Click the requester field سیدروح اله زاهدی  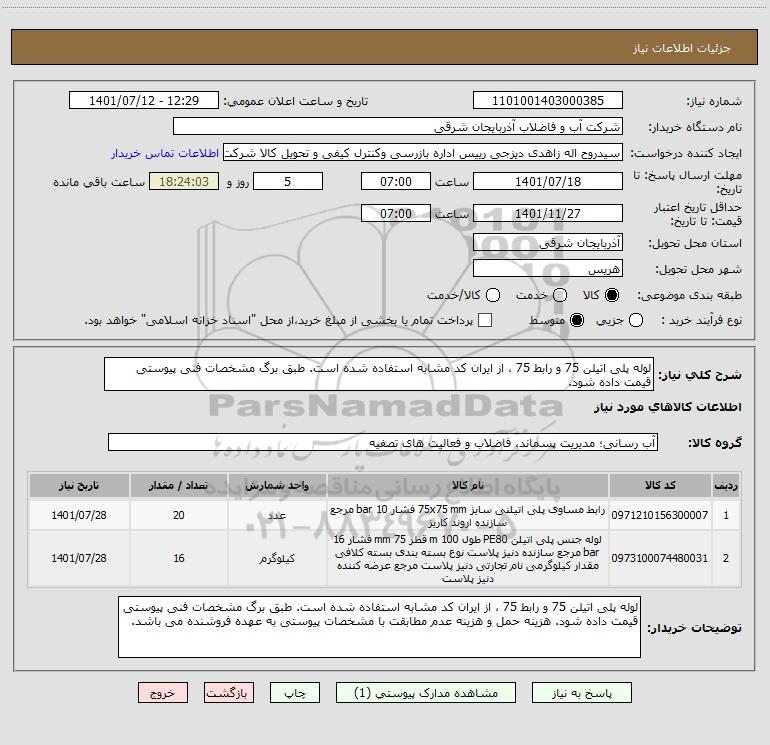tap(423, 153)
